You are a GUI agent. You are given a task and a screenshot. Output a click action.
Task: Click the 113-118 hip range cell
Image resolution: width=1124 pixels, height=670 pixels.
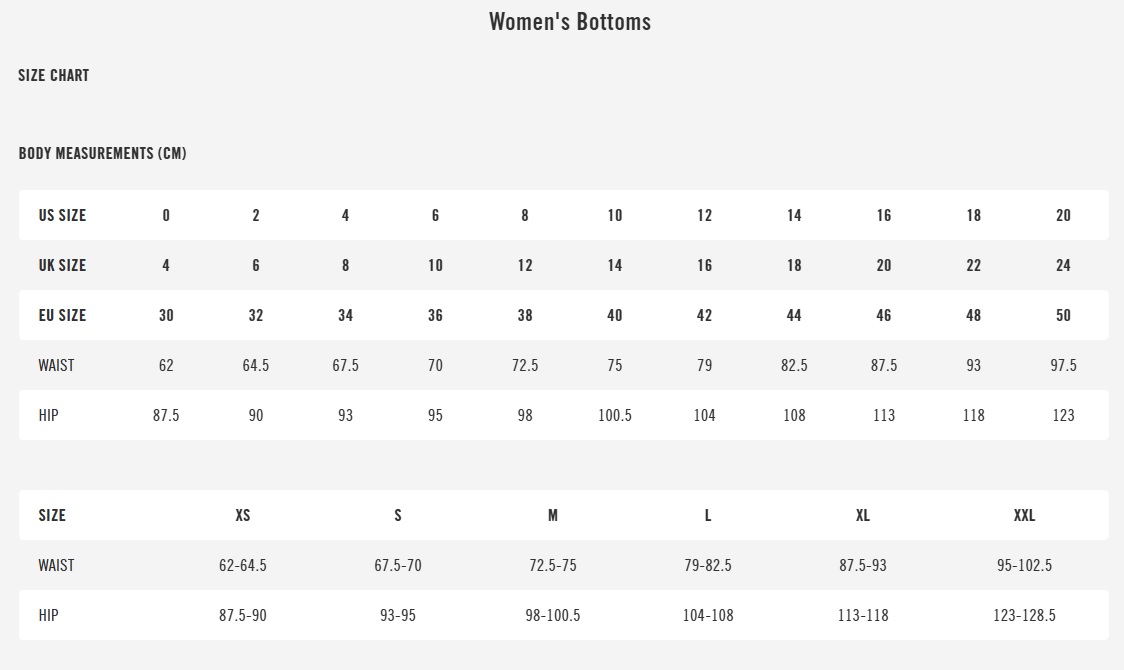click(863, 615)
